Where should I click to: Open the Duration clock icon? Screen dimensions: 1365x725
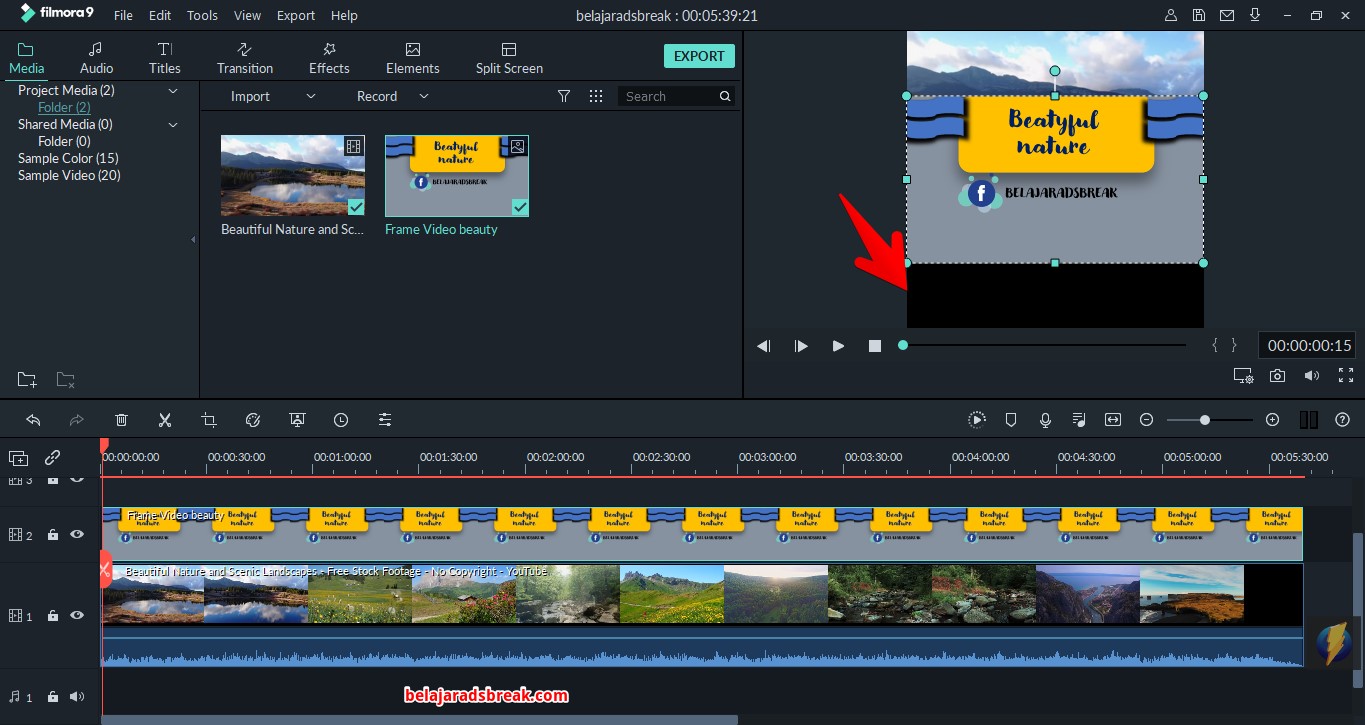(x=341, y=420)
